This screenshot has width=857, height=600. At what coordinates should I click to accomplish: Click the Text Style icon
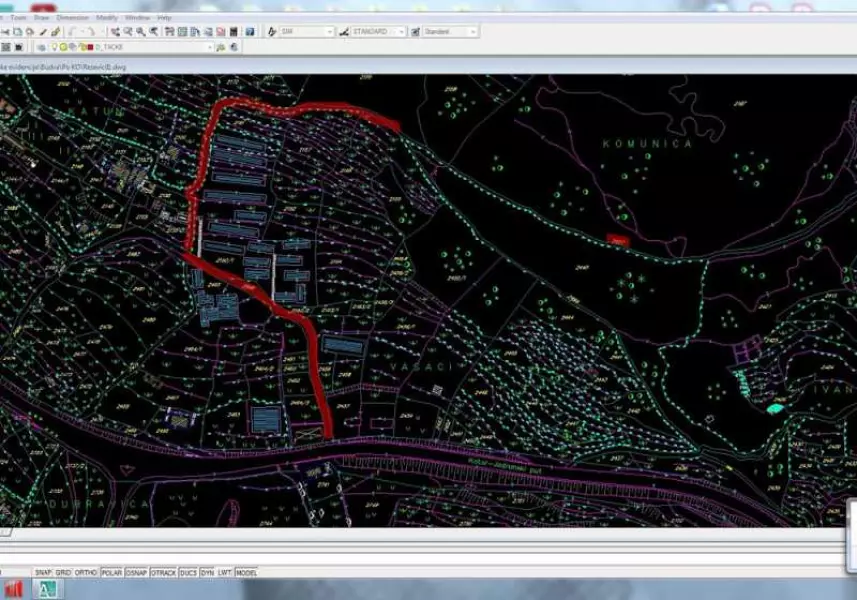pyautogui.click(x=273, y=32)
